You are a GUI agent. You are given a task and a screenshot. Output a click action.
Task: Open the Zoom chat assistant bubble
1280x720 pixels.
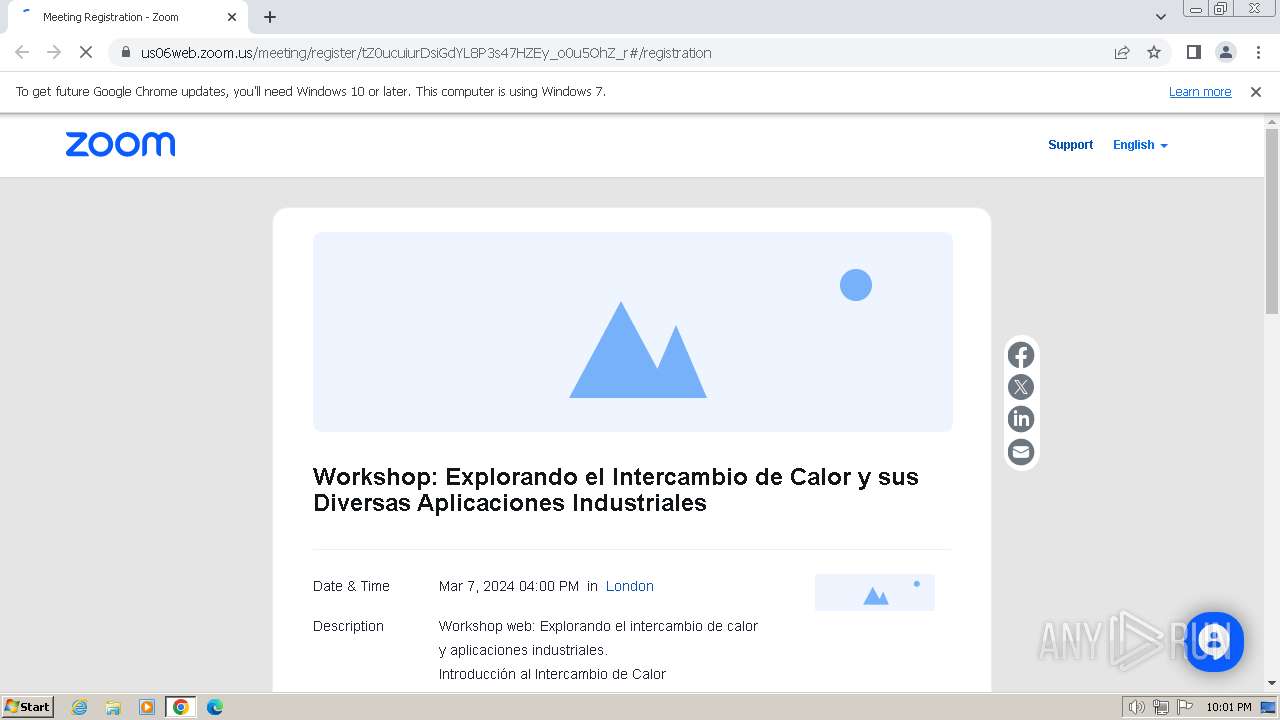tap(1214, 641)
